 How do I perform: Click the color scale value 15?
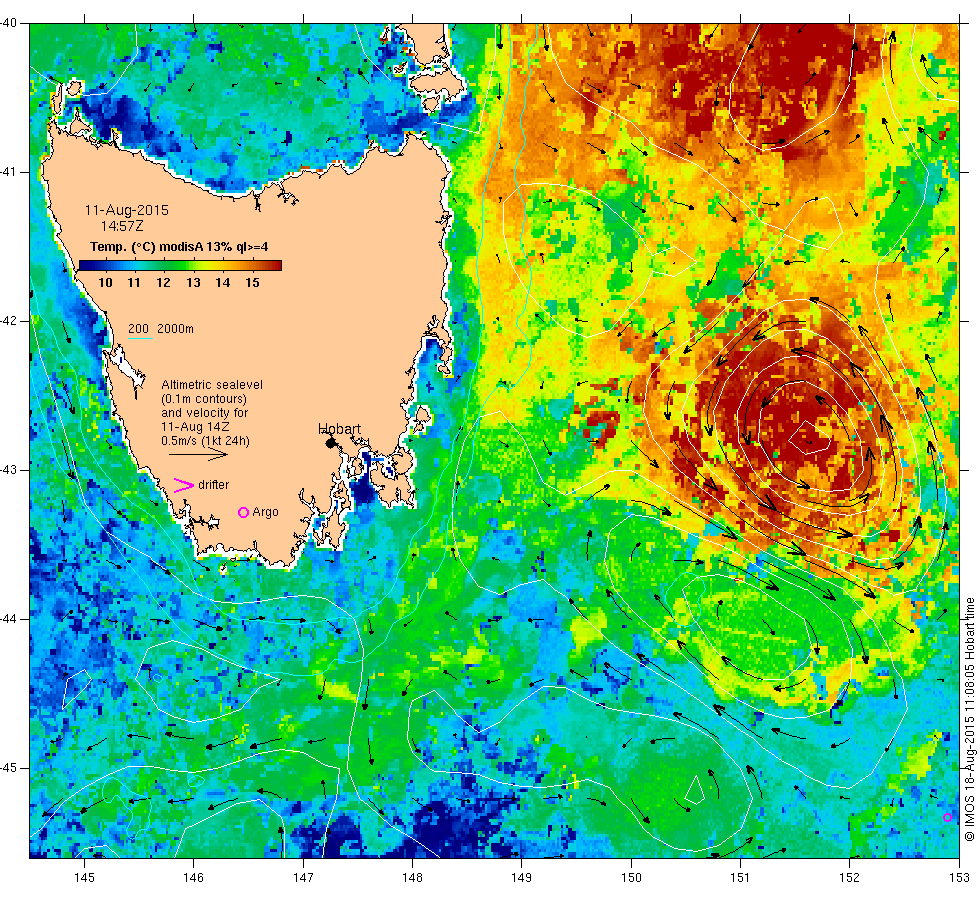pos(252,282)
